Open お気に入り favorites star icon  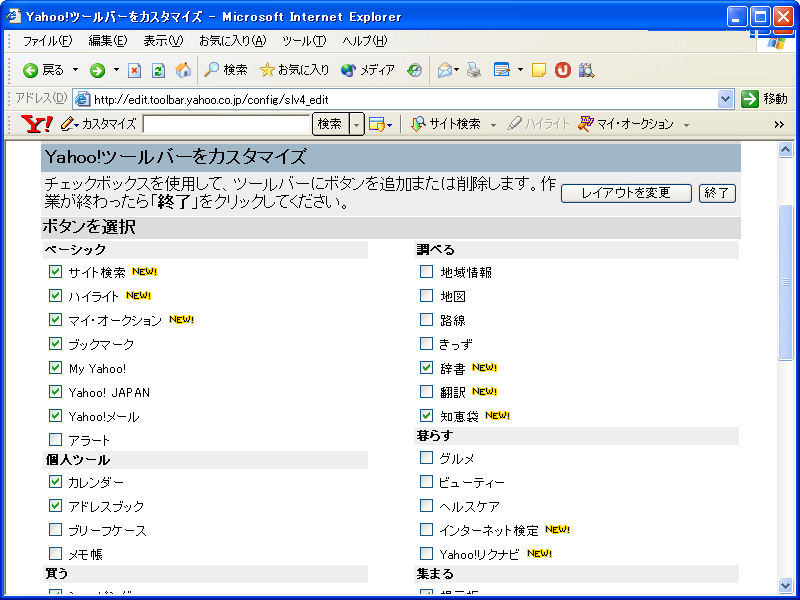click(267, 70)
